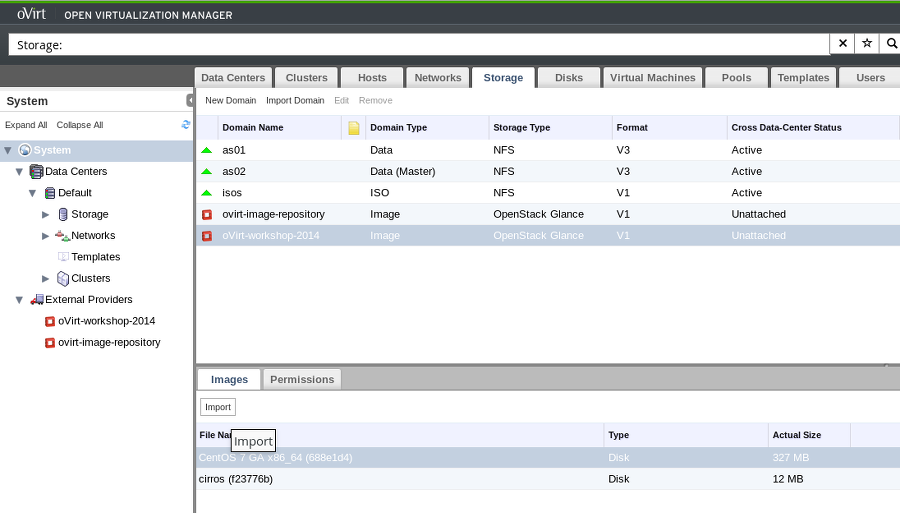Image resolution: width=900 pixels, height=513 pixels.
Task: Click the Import button for images
Action: point(218,407)
